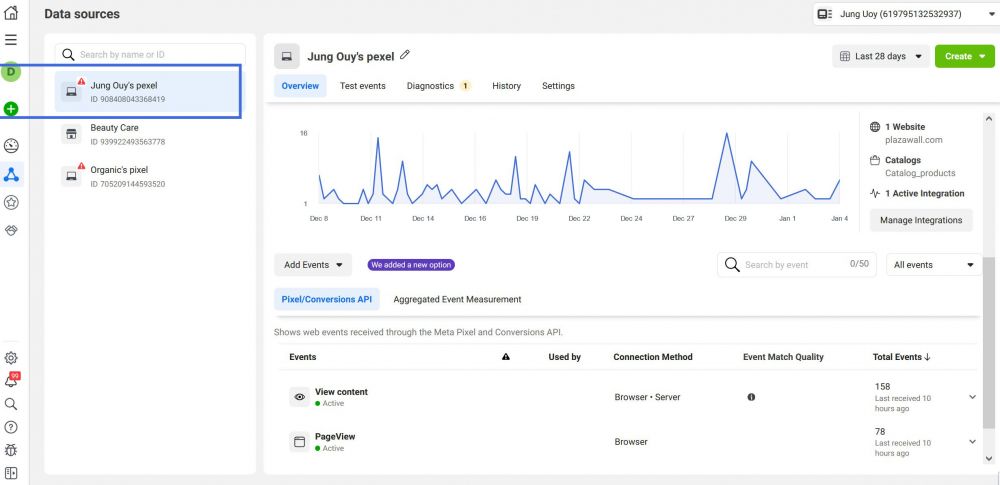Click the Search by event field
1000x485 pixels.
[797, 264]
